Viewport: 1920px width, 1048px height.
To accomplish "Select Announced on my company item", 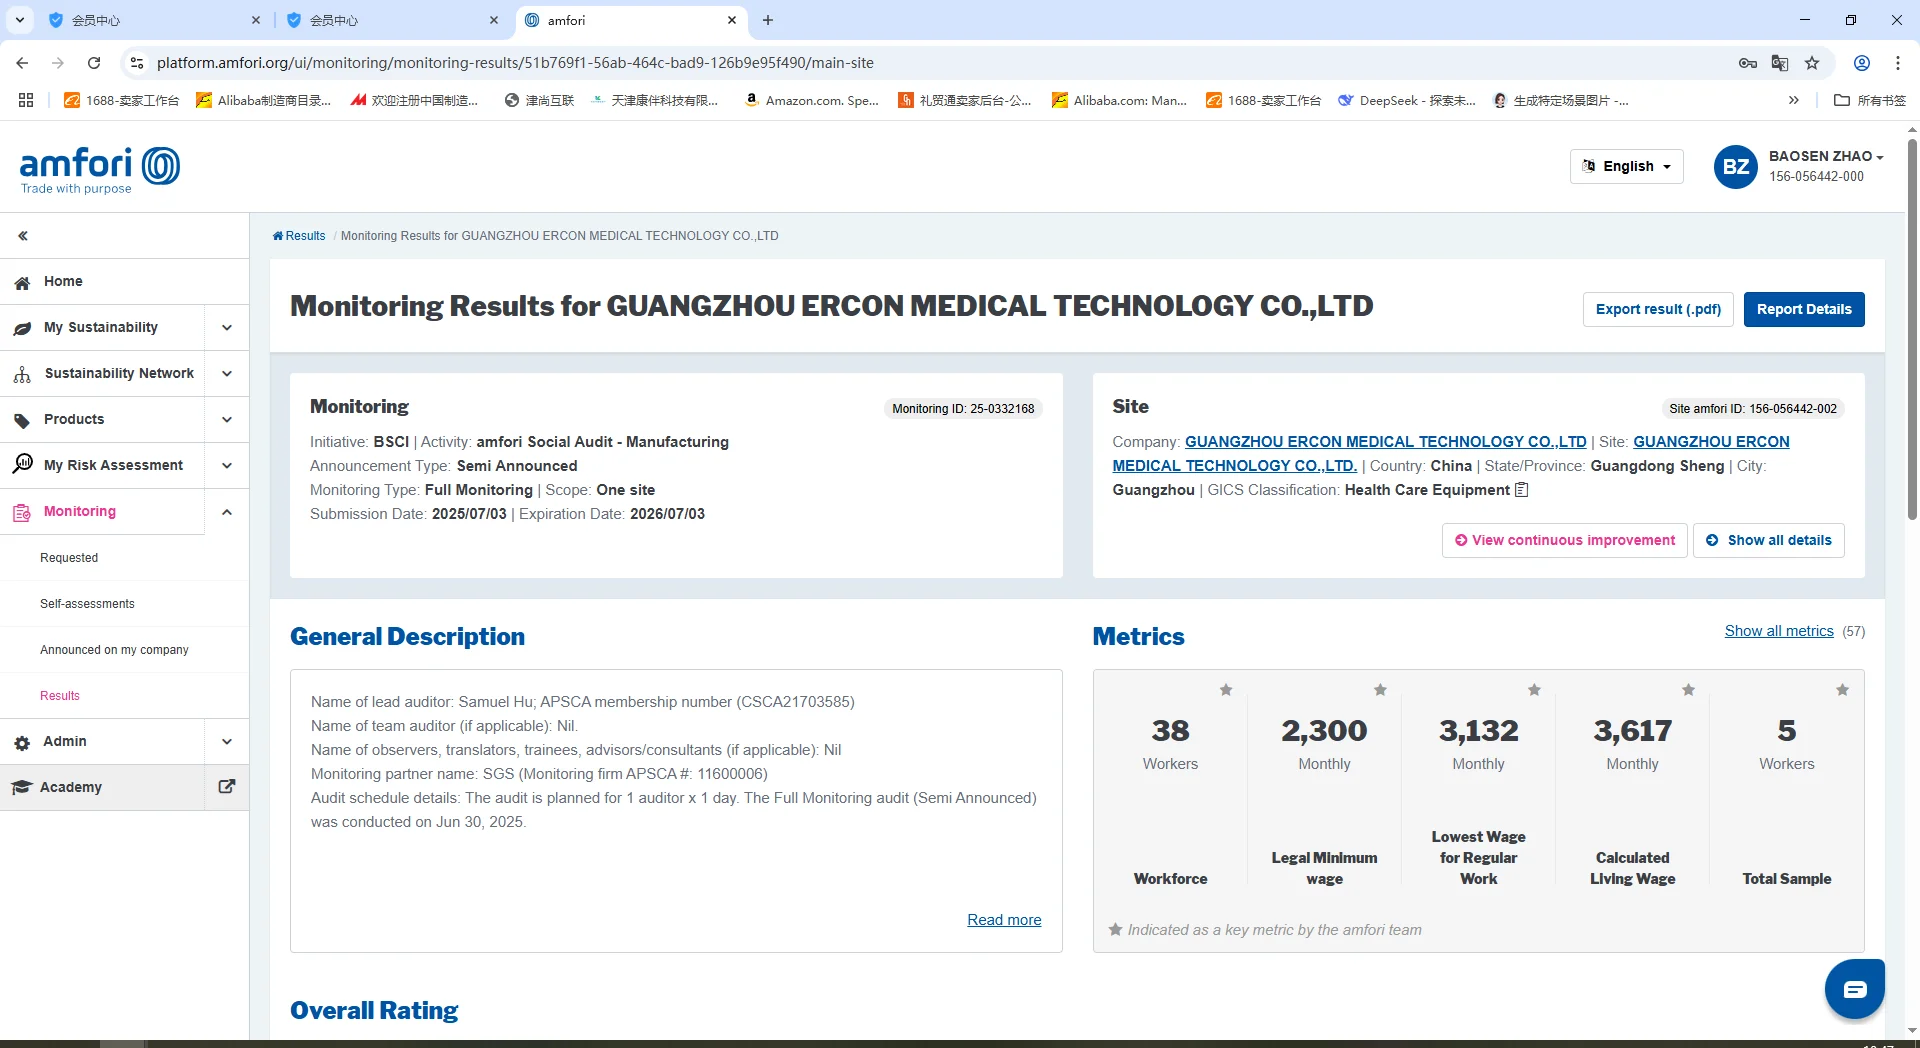I will pos(114,650).
